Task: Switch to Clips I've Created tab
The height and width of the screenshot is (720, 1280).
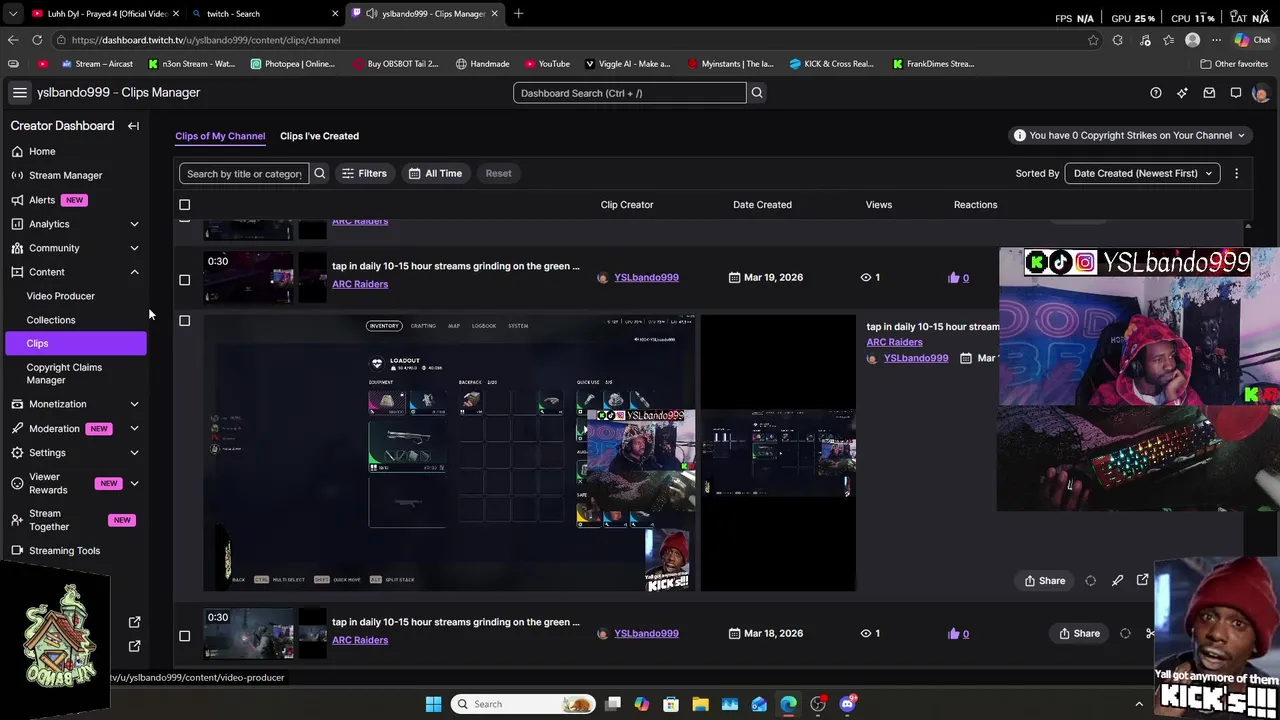Action: [319, 136]
